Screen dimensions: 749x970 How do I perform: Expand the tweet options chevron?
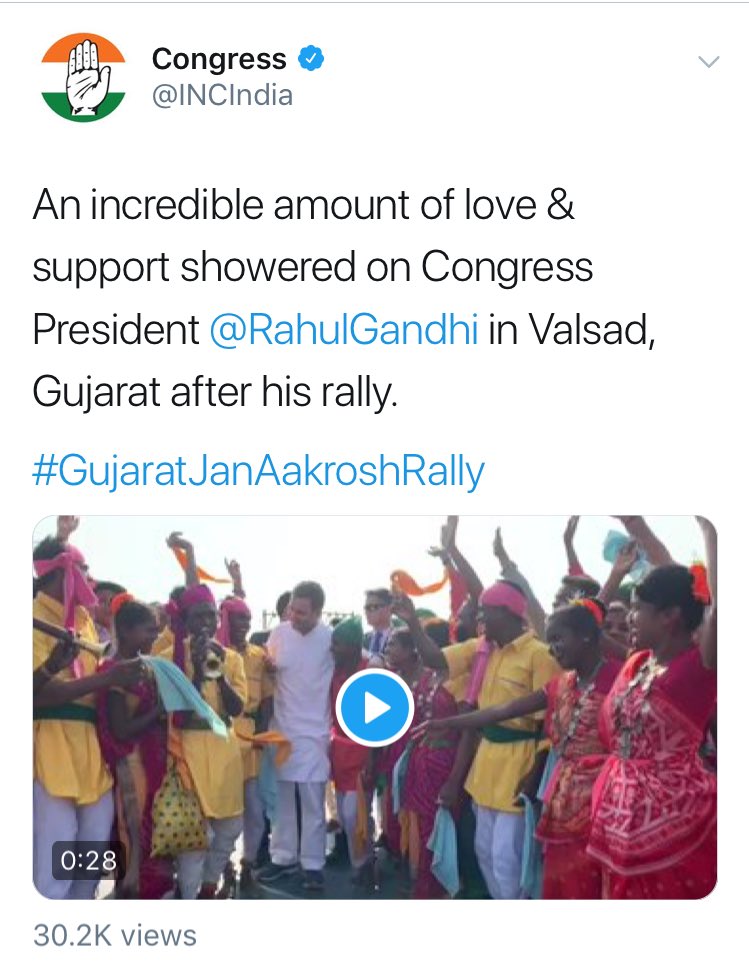(708, 63)
